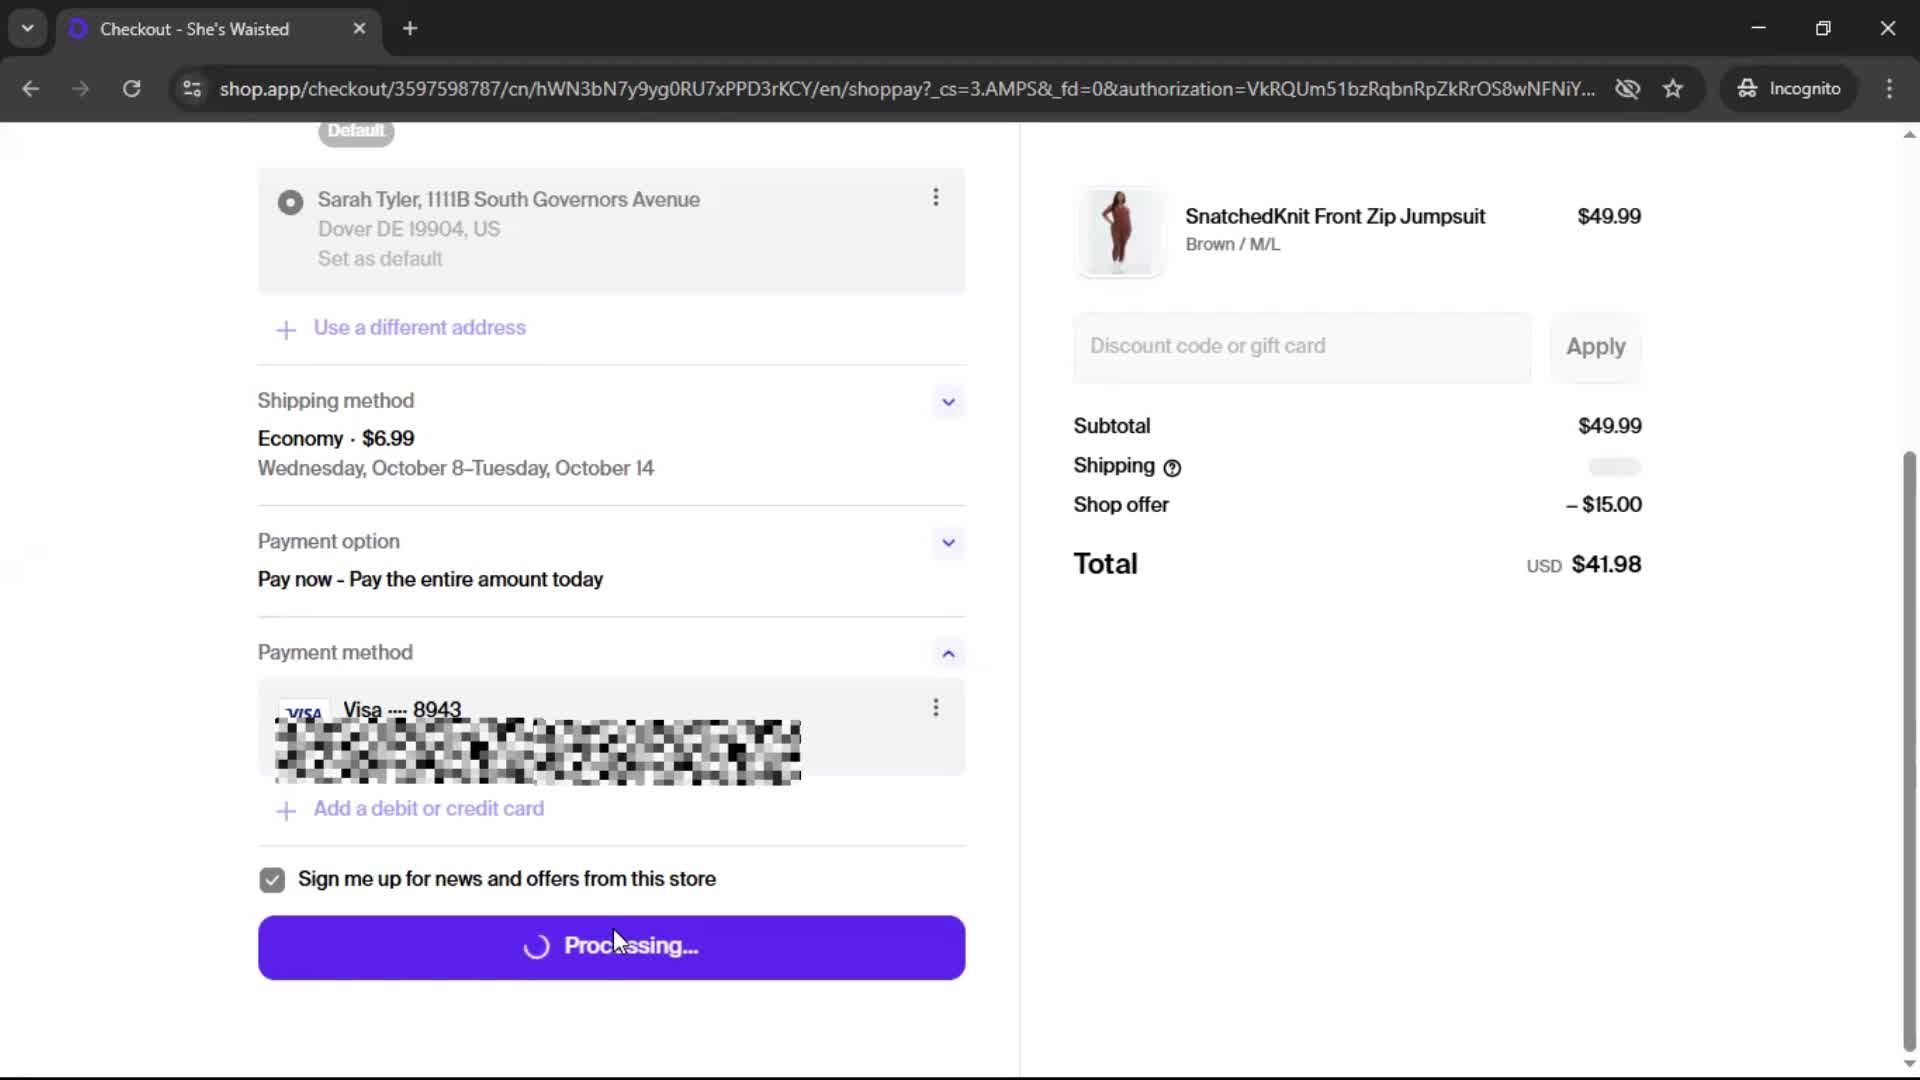The width and height of the screenshot is (1920, 1080).
Task: Open a new browser tab
Action: 410,29
